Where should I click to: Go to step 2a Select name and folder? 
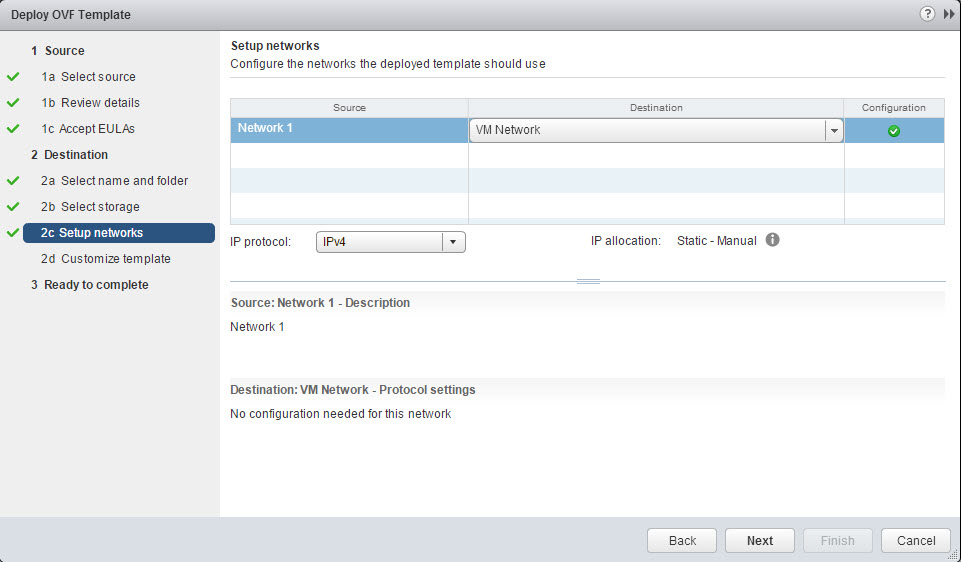(124, 181)
